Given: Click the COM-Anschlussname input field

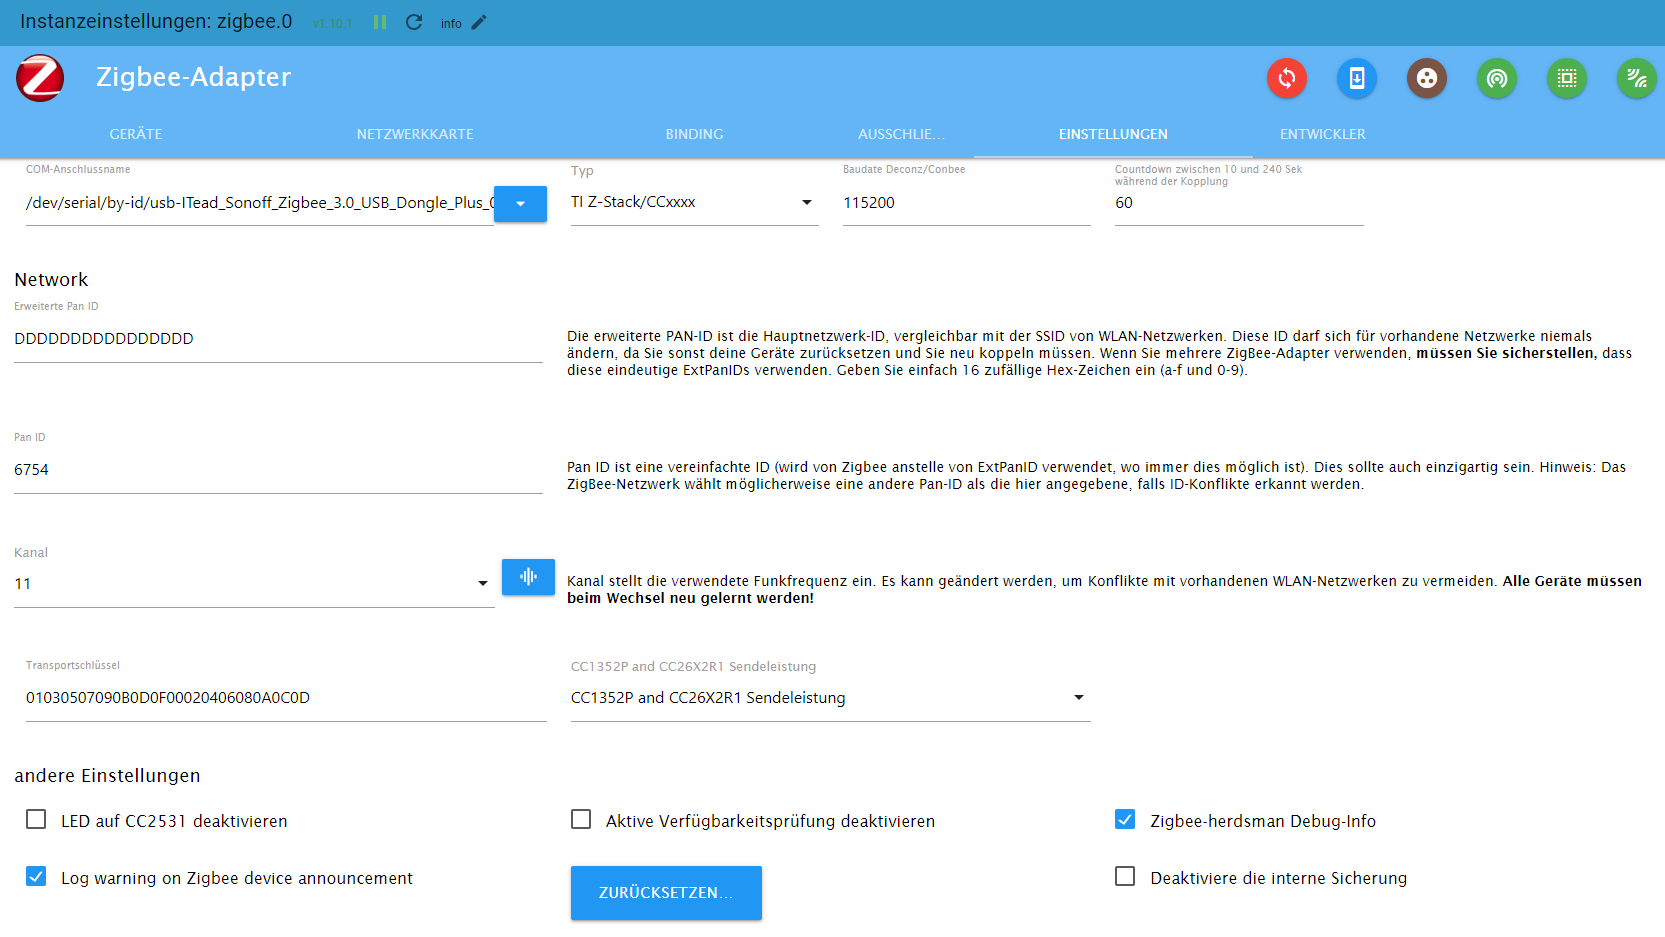Looking at the screenshot, I should click(260, 203).
